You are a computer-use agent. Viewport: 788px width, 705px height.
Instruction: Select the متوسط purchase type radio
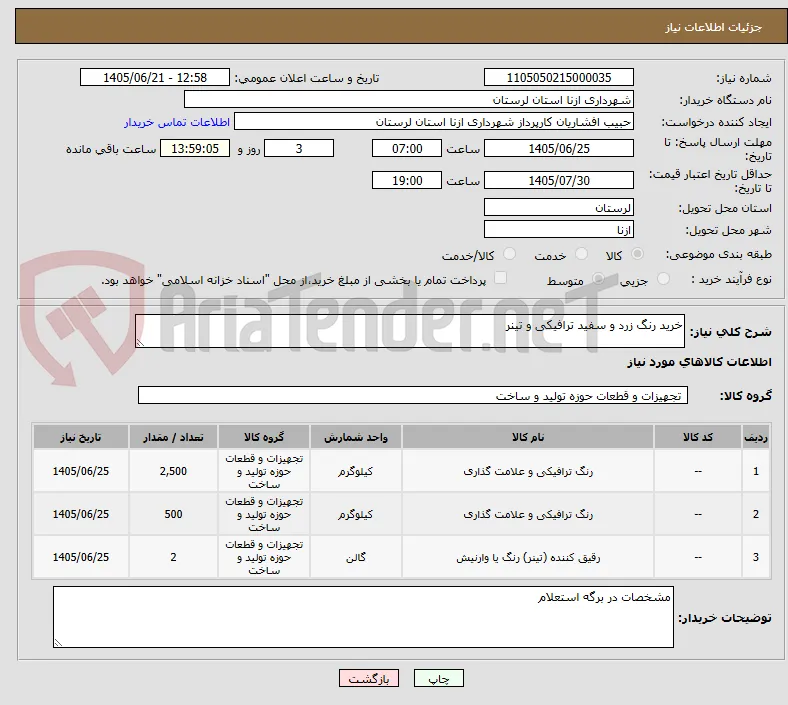coord(598,278)
